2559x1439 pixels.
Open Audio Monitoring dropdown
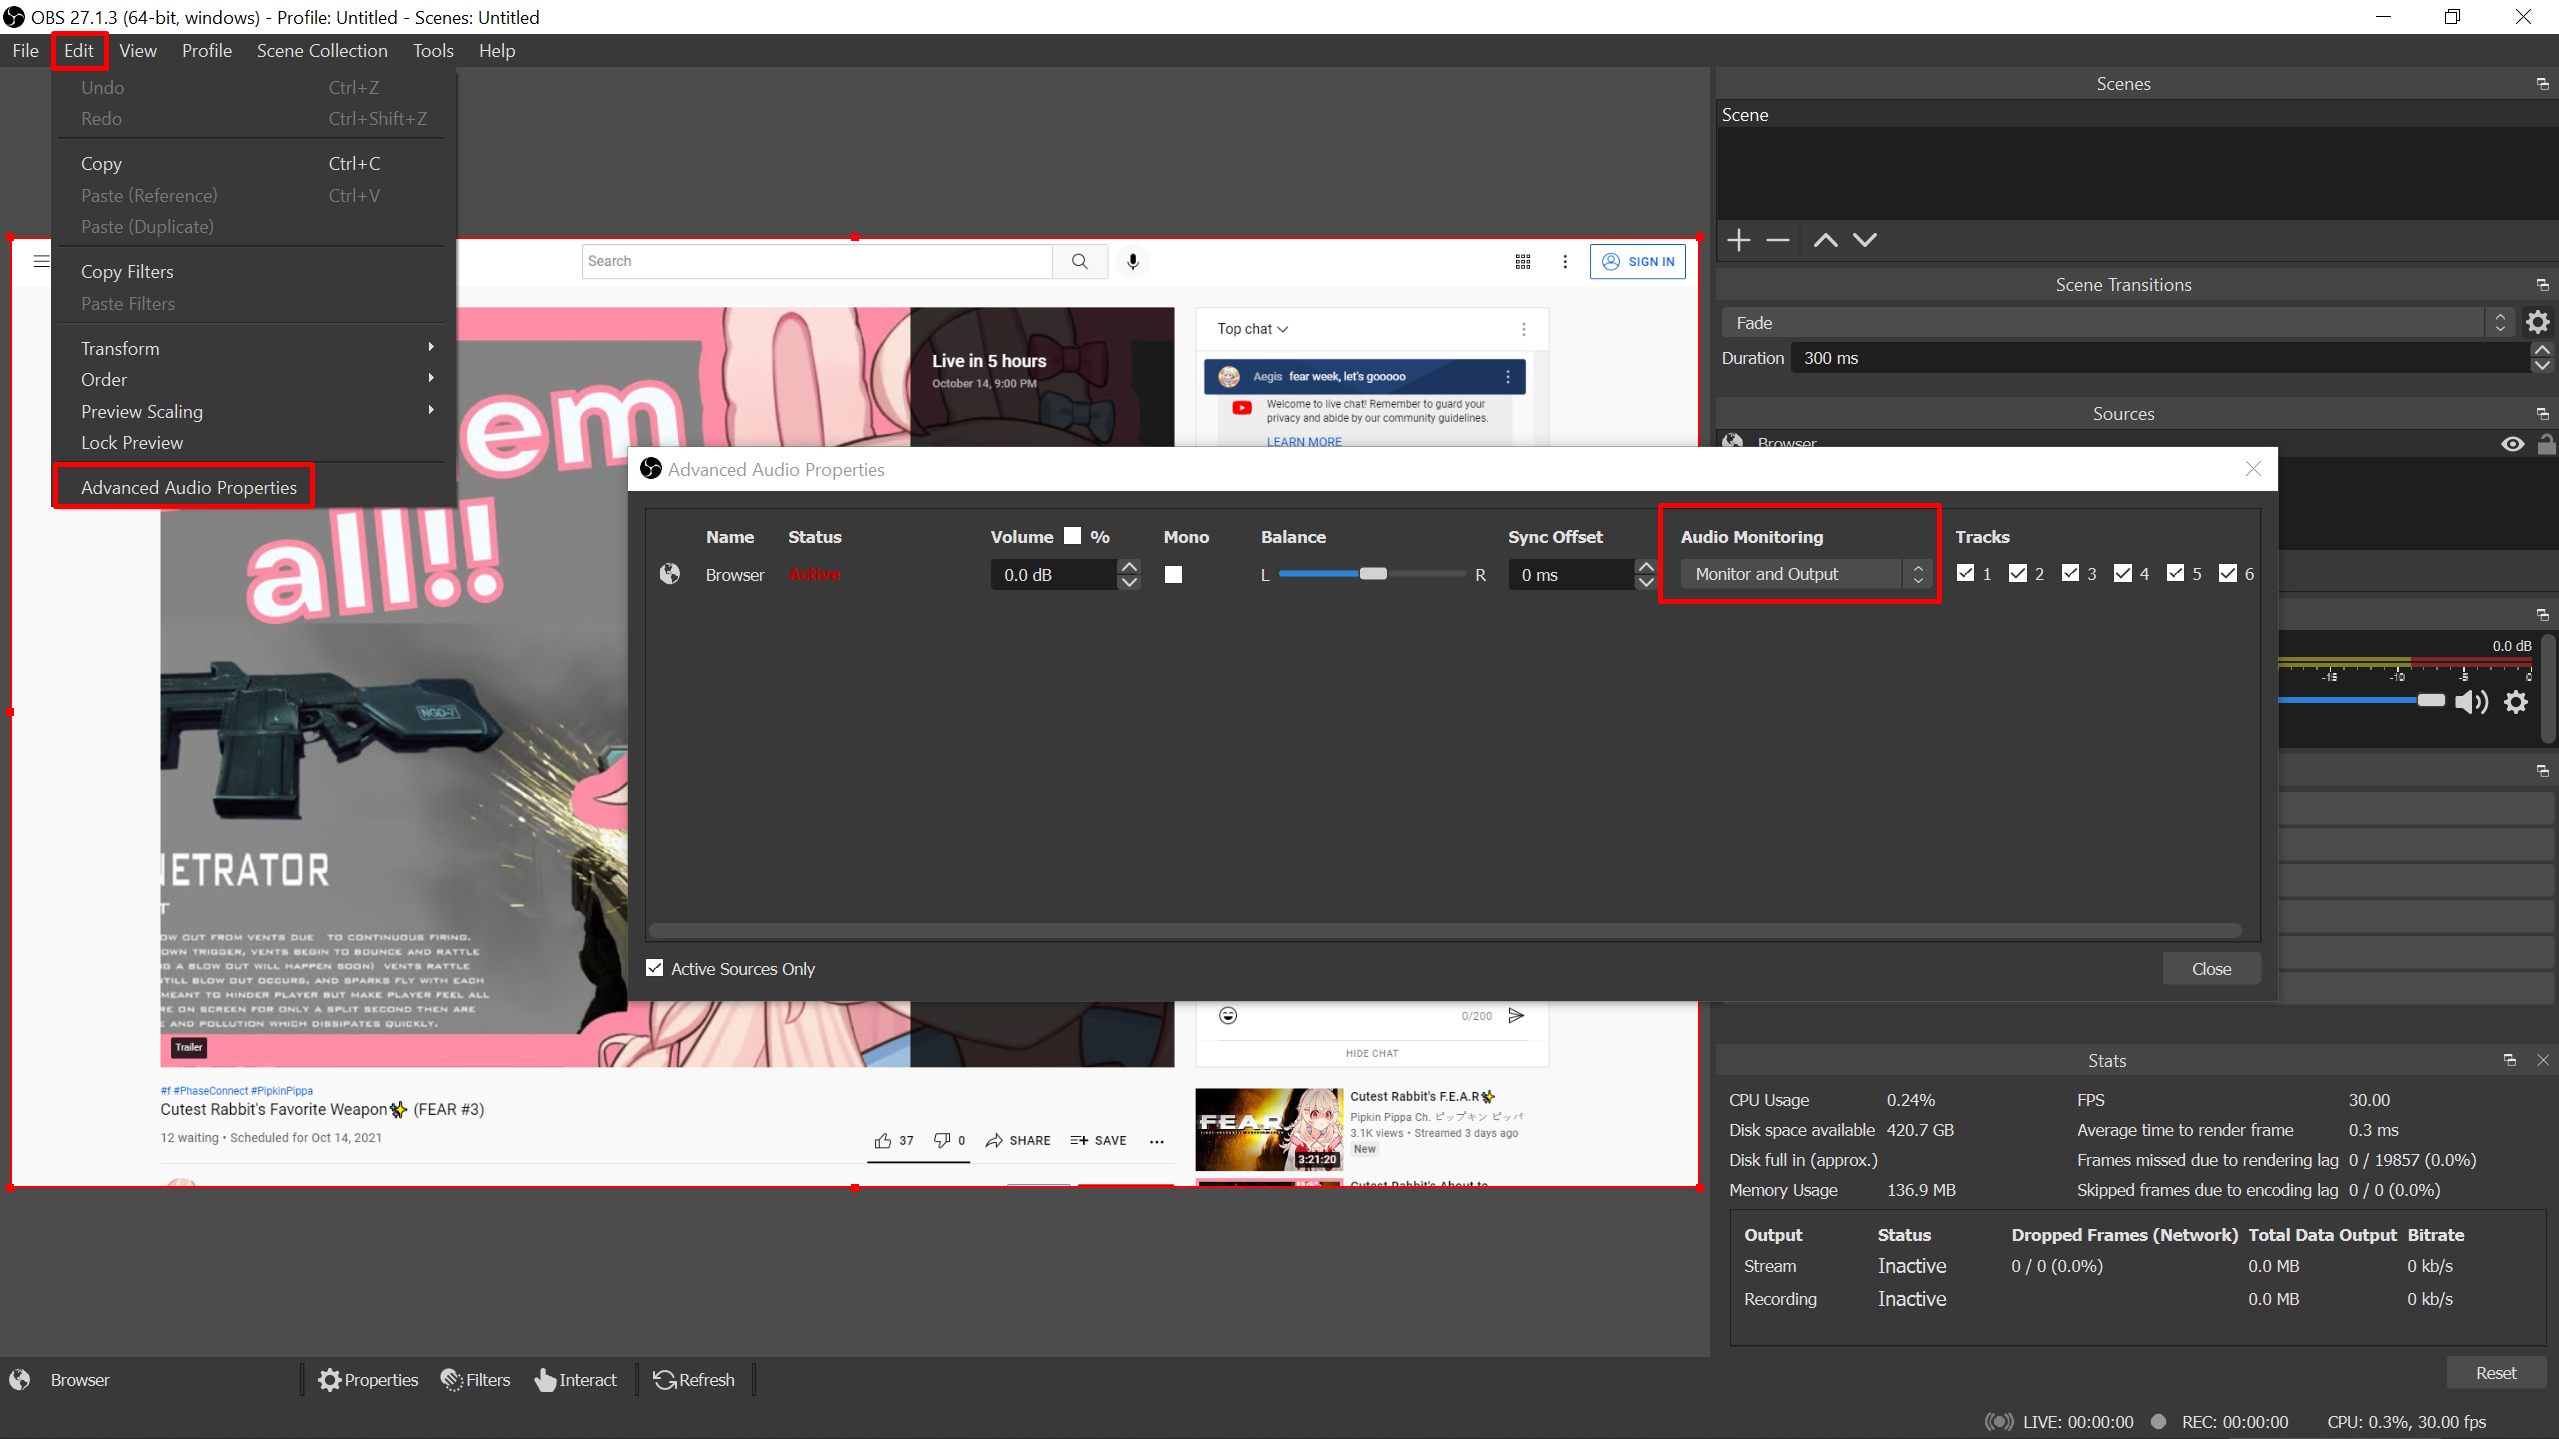tap(1805, 574)
